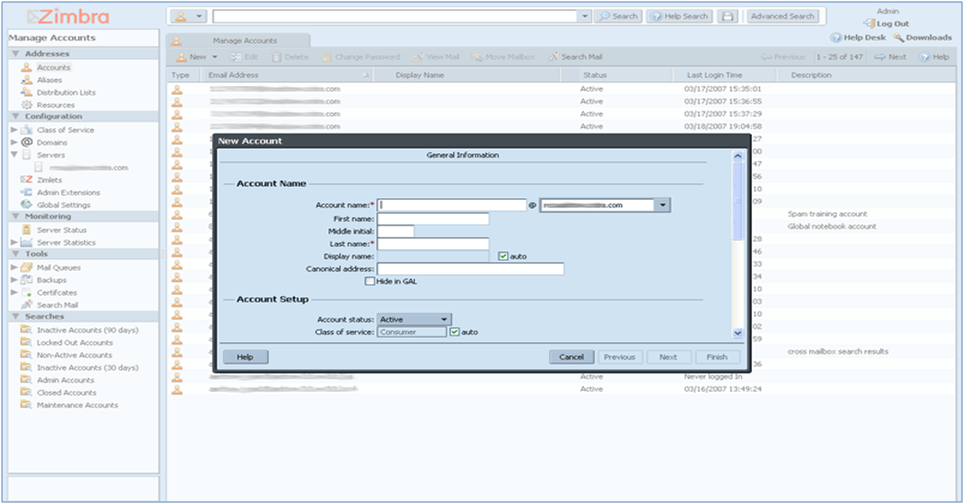Sort by the Display Name column header

[x=467, y=75]
